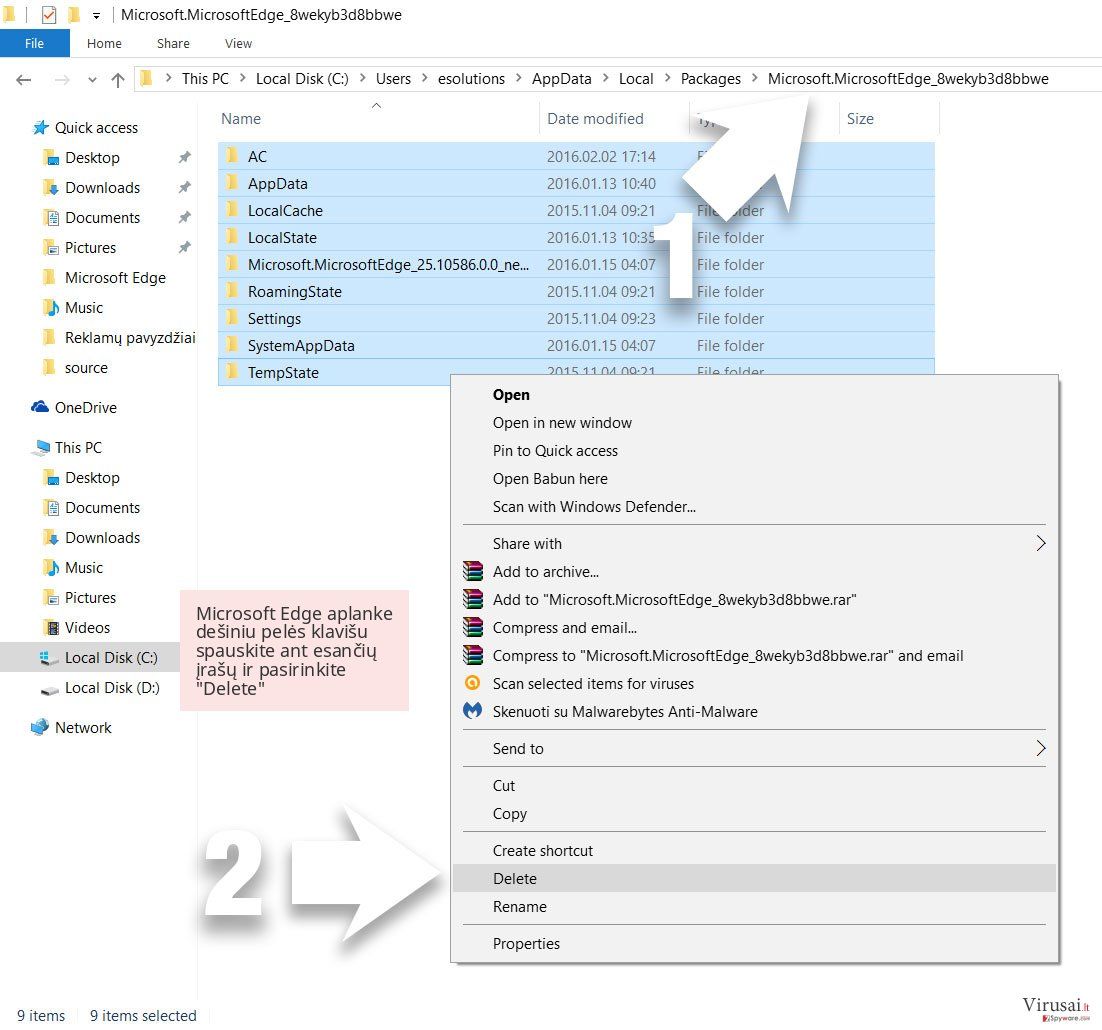Sort by the Date modified column header
Screen dimensions: 1102x1030
[x=595, y=119]
